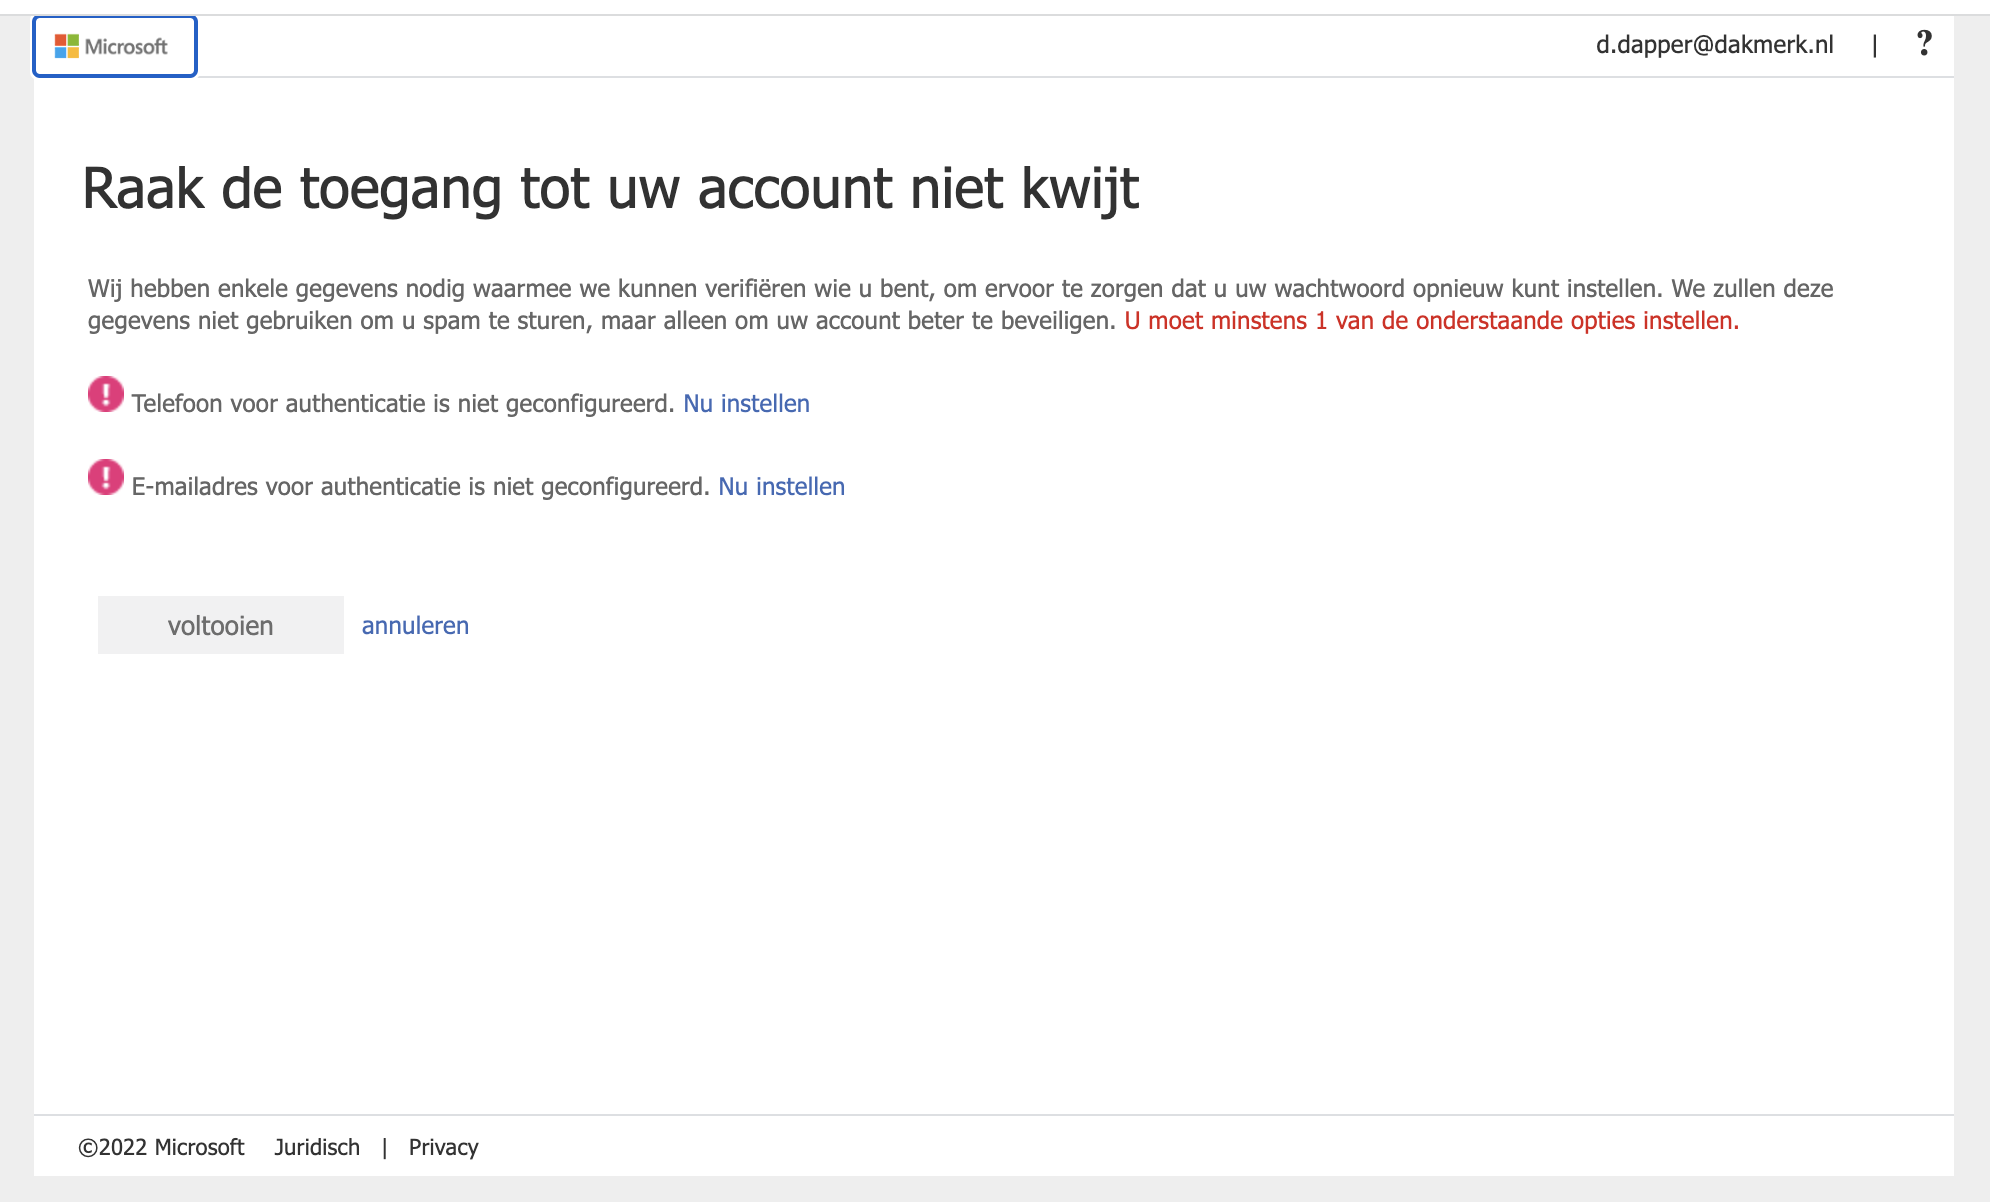The width and height of the screenshot is (1990, 1202).
Task: Click the Microsoft wordmark text
Action: [x=126, y=46]
